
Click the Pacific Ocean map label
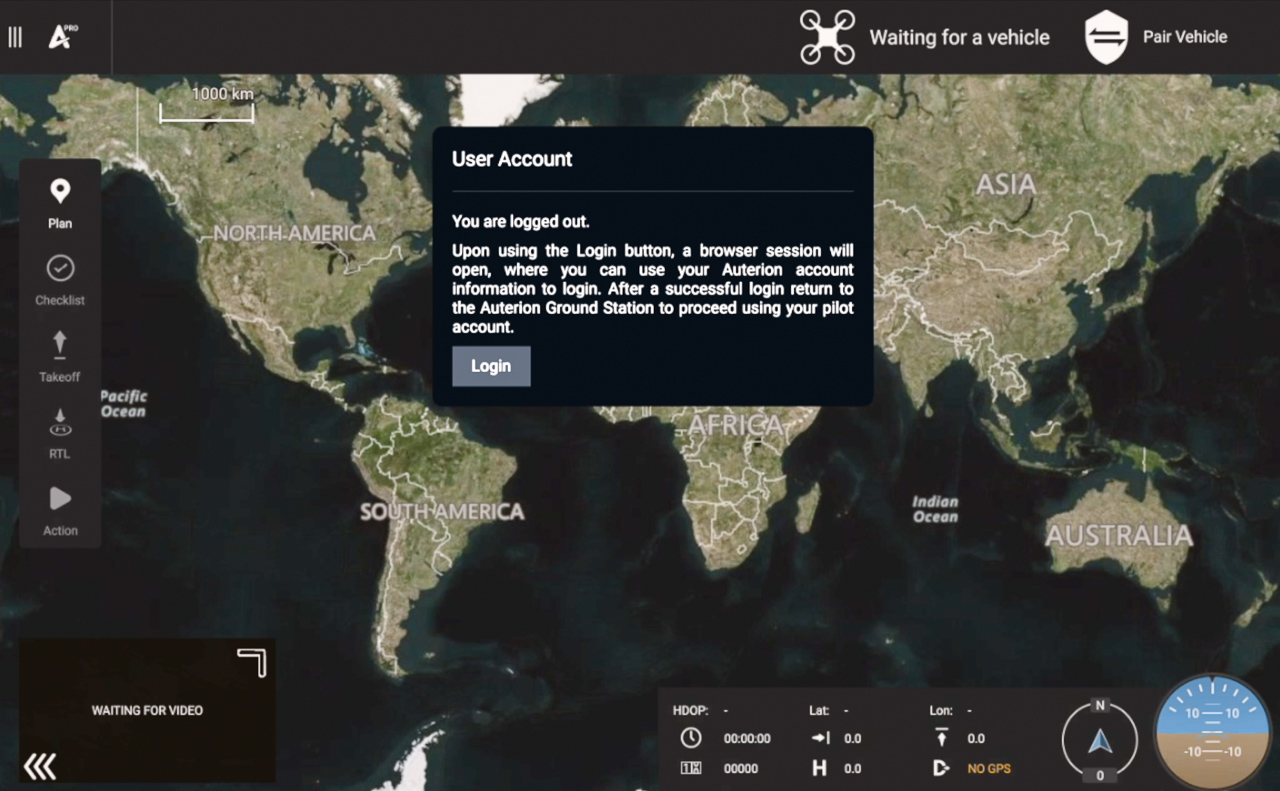click(123, 404)
